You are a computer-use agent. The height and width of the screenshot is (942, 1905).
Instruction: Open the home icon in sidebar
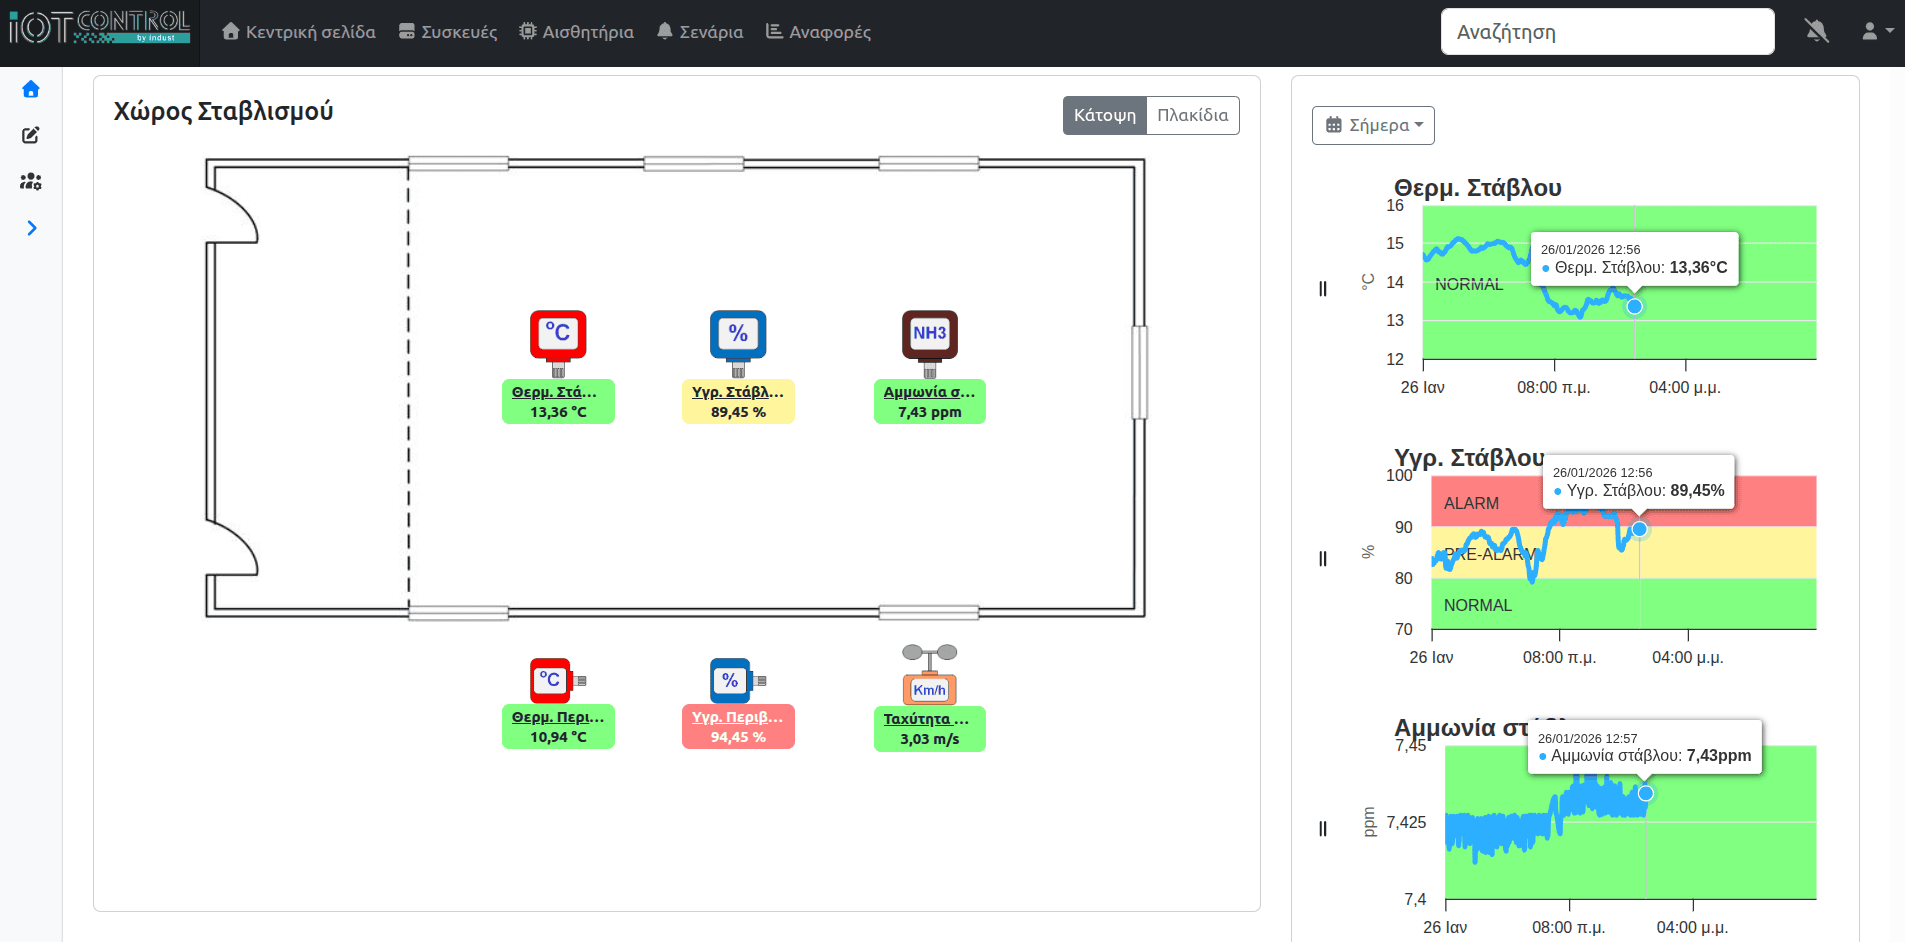pyautogui.click(x=31, y=90)
